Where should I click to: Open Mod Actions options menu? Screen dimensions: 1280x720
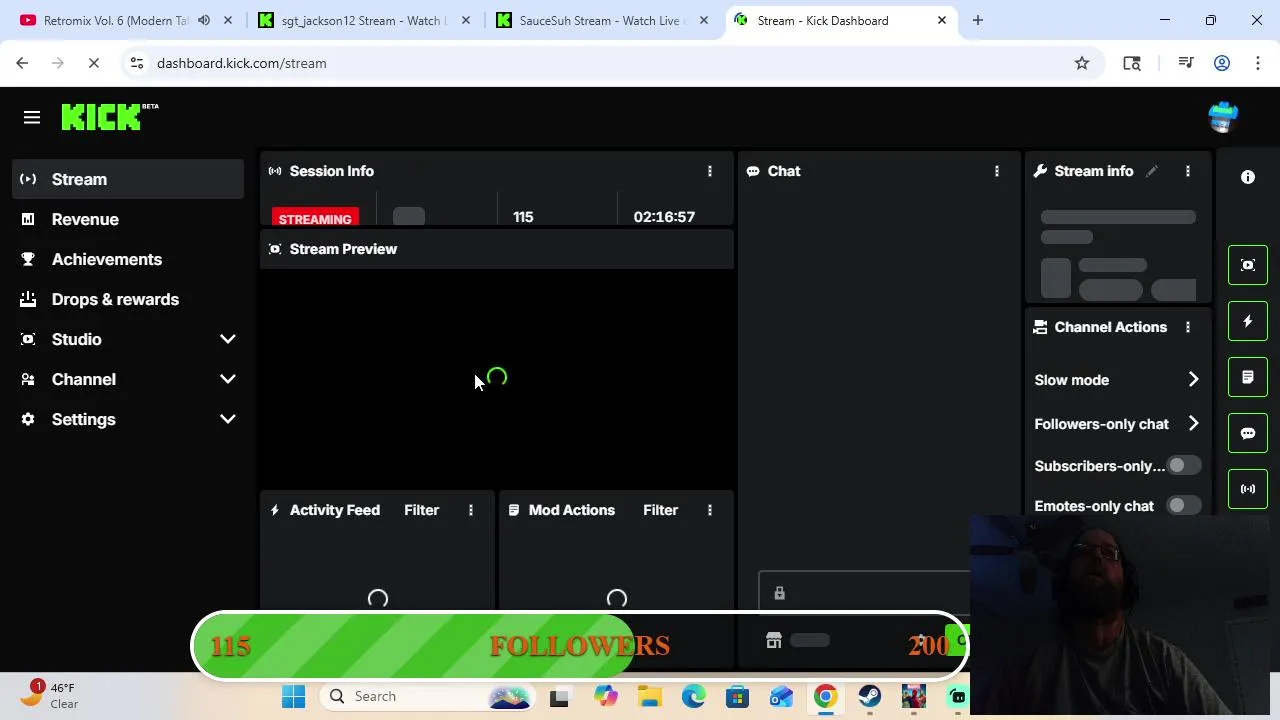pos(710,510)
